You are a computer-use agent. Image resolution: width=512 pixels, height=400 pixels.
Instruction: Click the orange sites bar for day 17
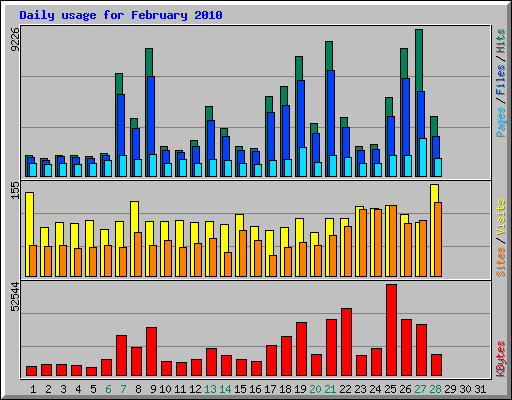point(273,266)
